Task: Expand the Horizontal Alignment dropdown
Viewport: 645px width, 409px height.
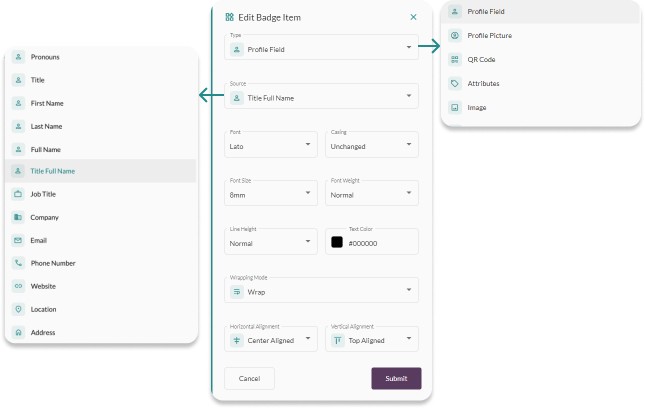Action: tap(270, 340)
